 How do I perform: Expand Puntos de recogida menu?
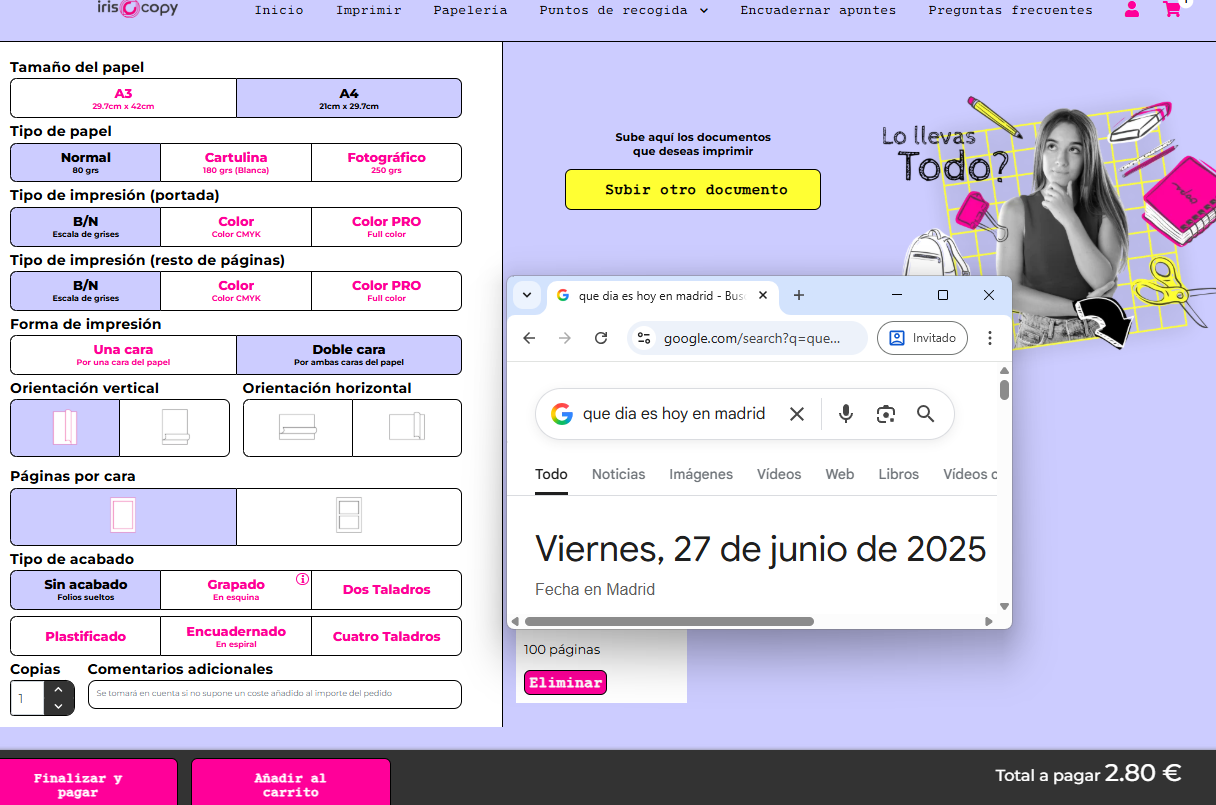[x=624, y=10]
